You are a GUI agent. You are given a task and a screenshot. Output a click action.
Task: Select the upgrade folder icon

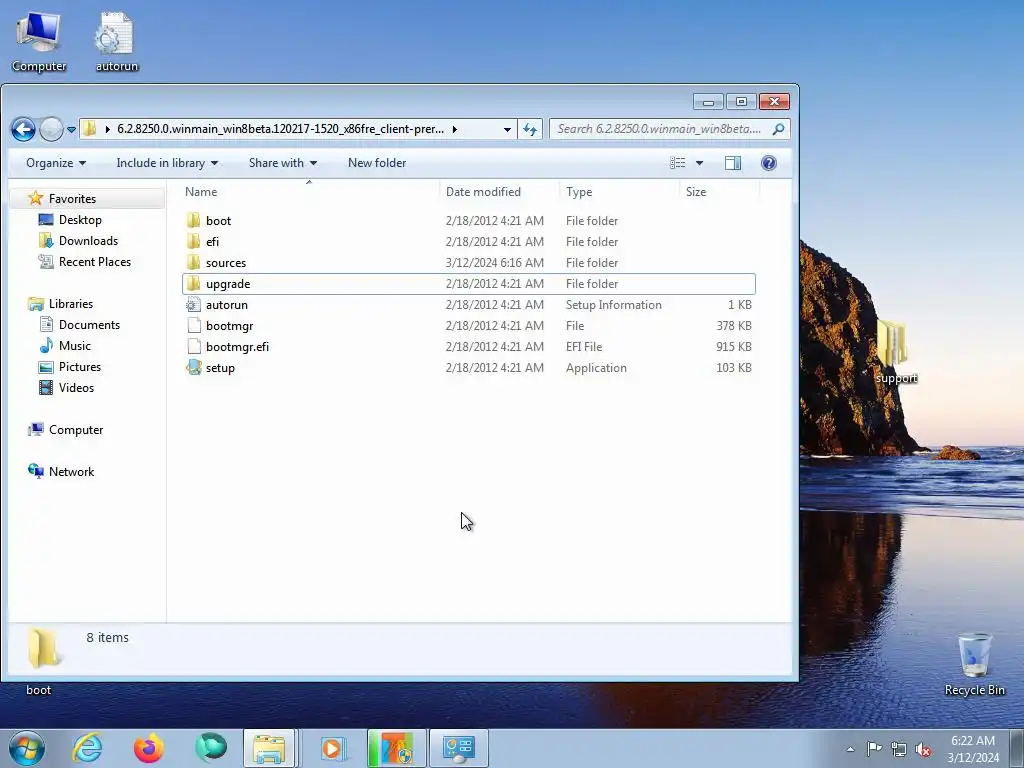click(193, 283)
